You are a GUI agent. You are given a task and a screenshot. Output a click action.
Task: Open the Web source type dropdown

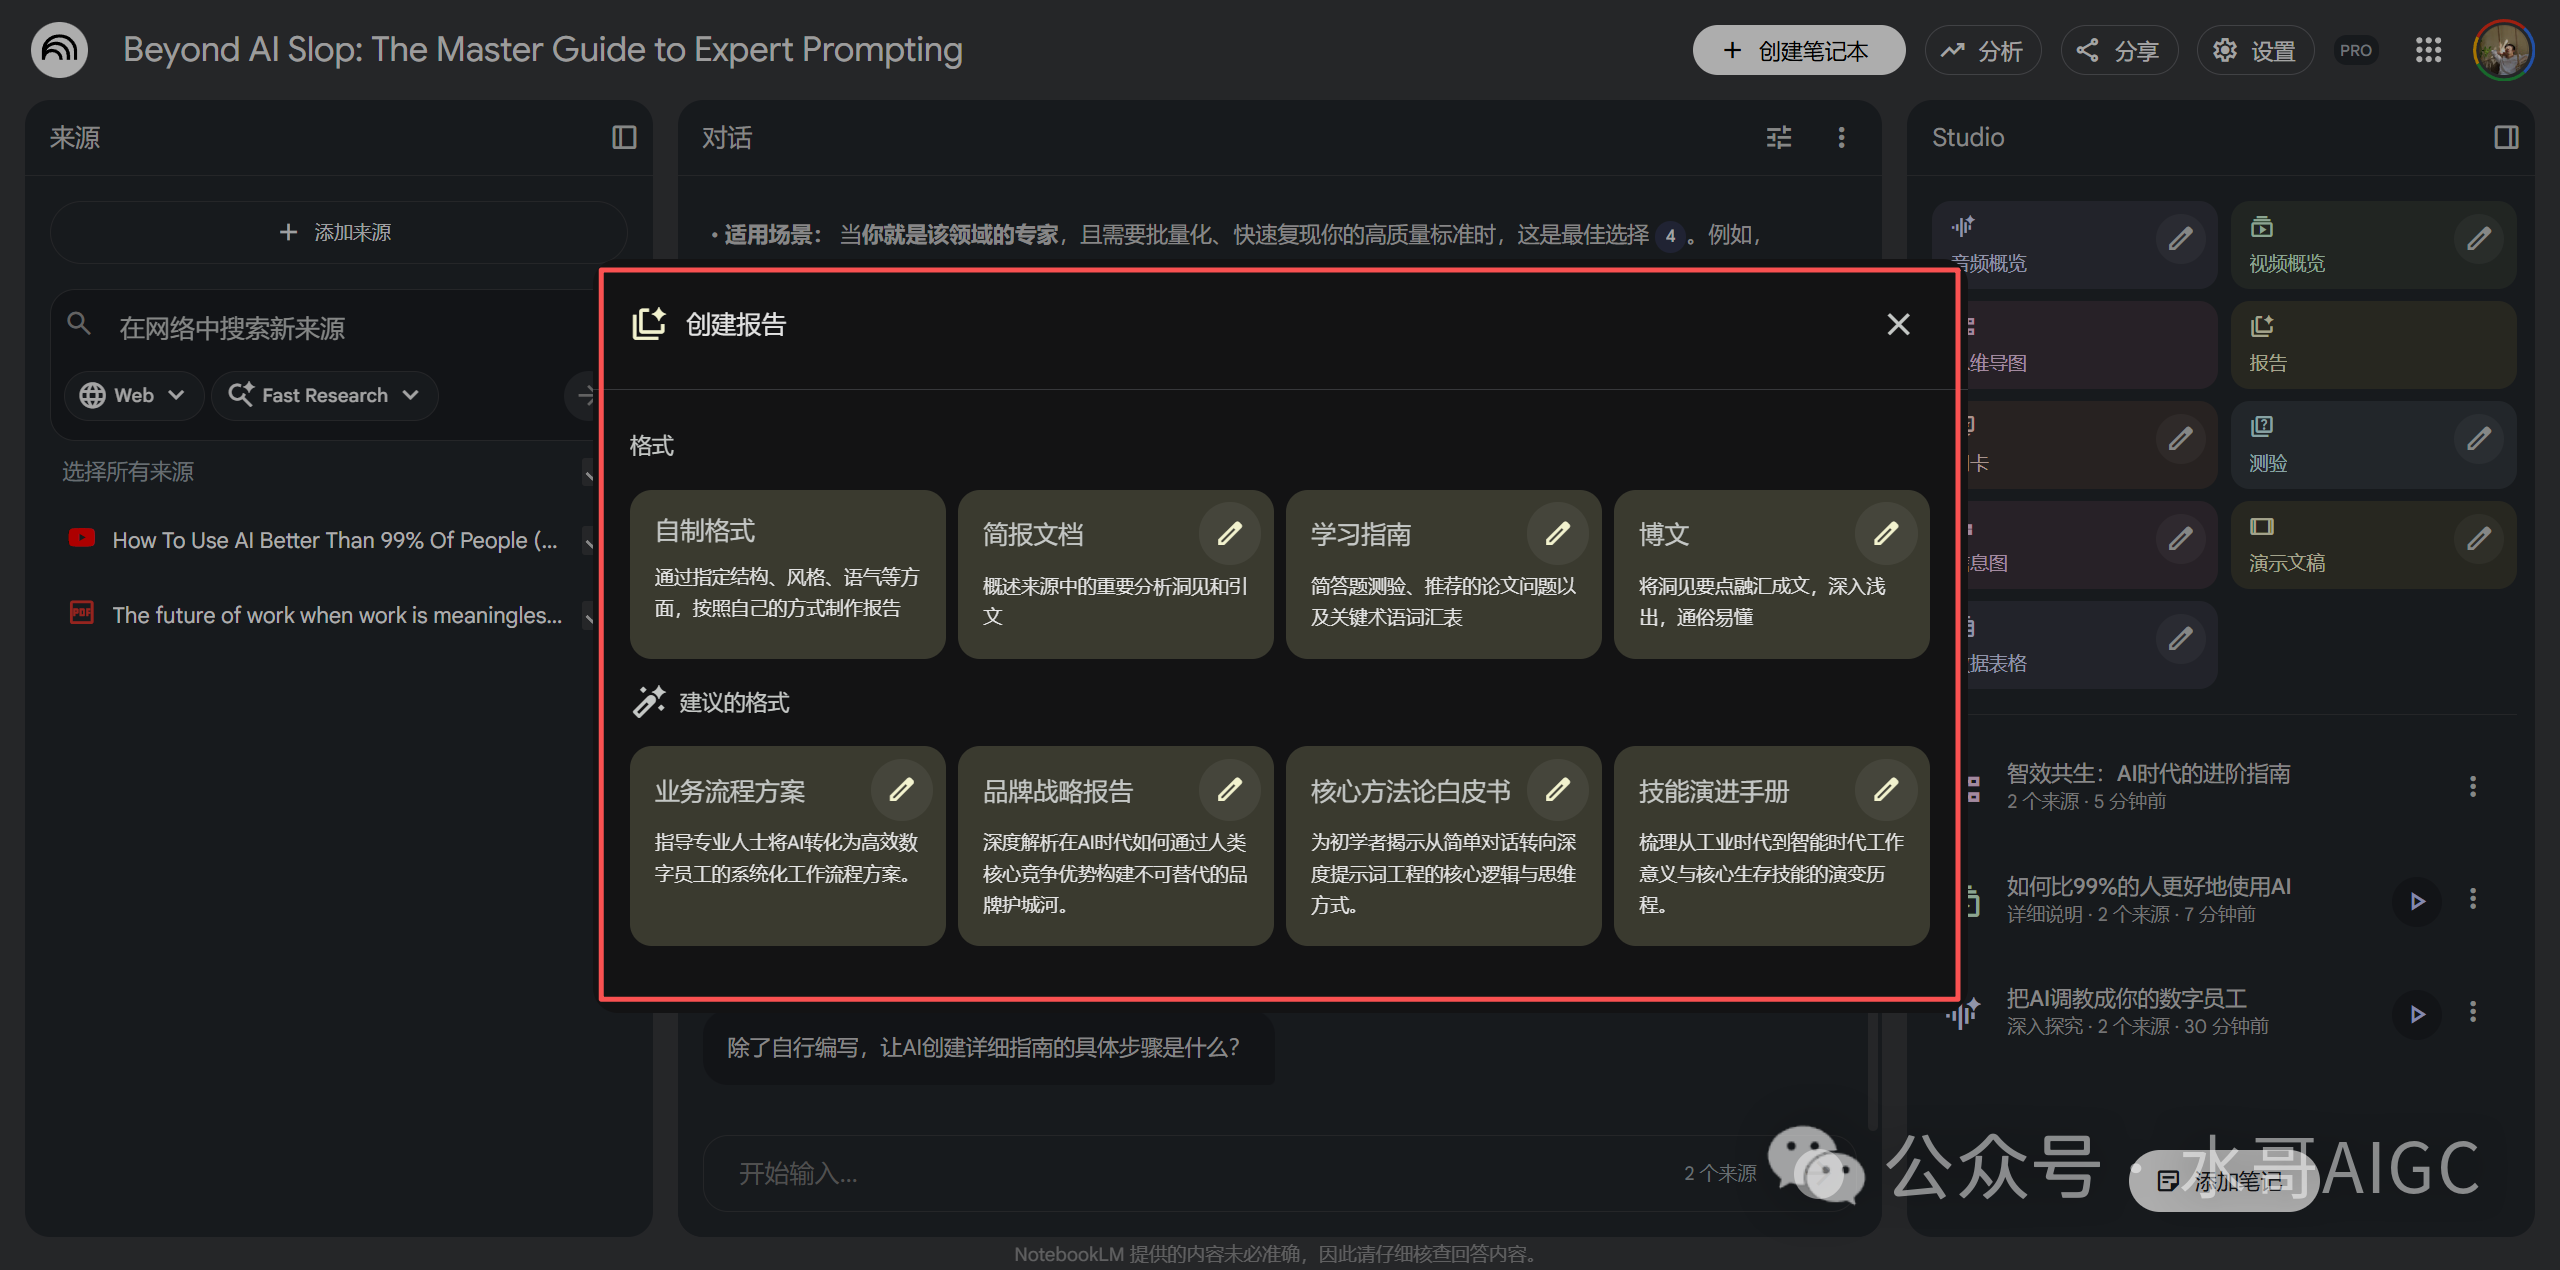click(x=133, y=395)
